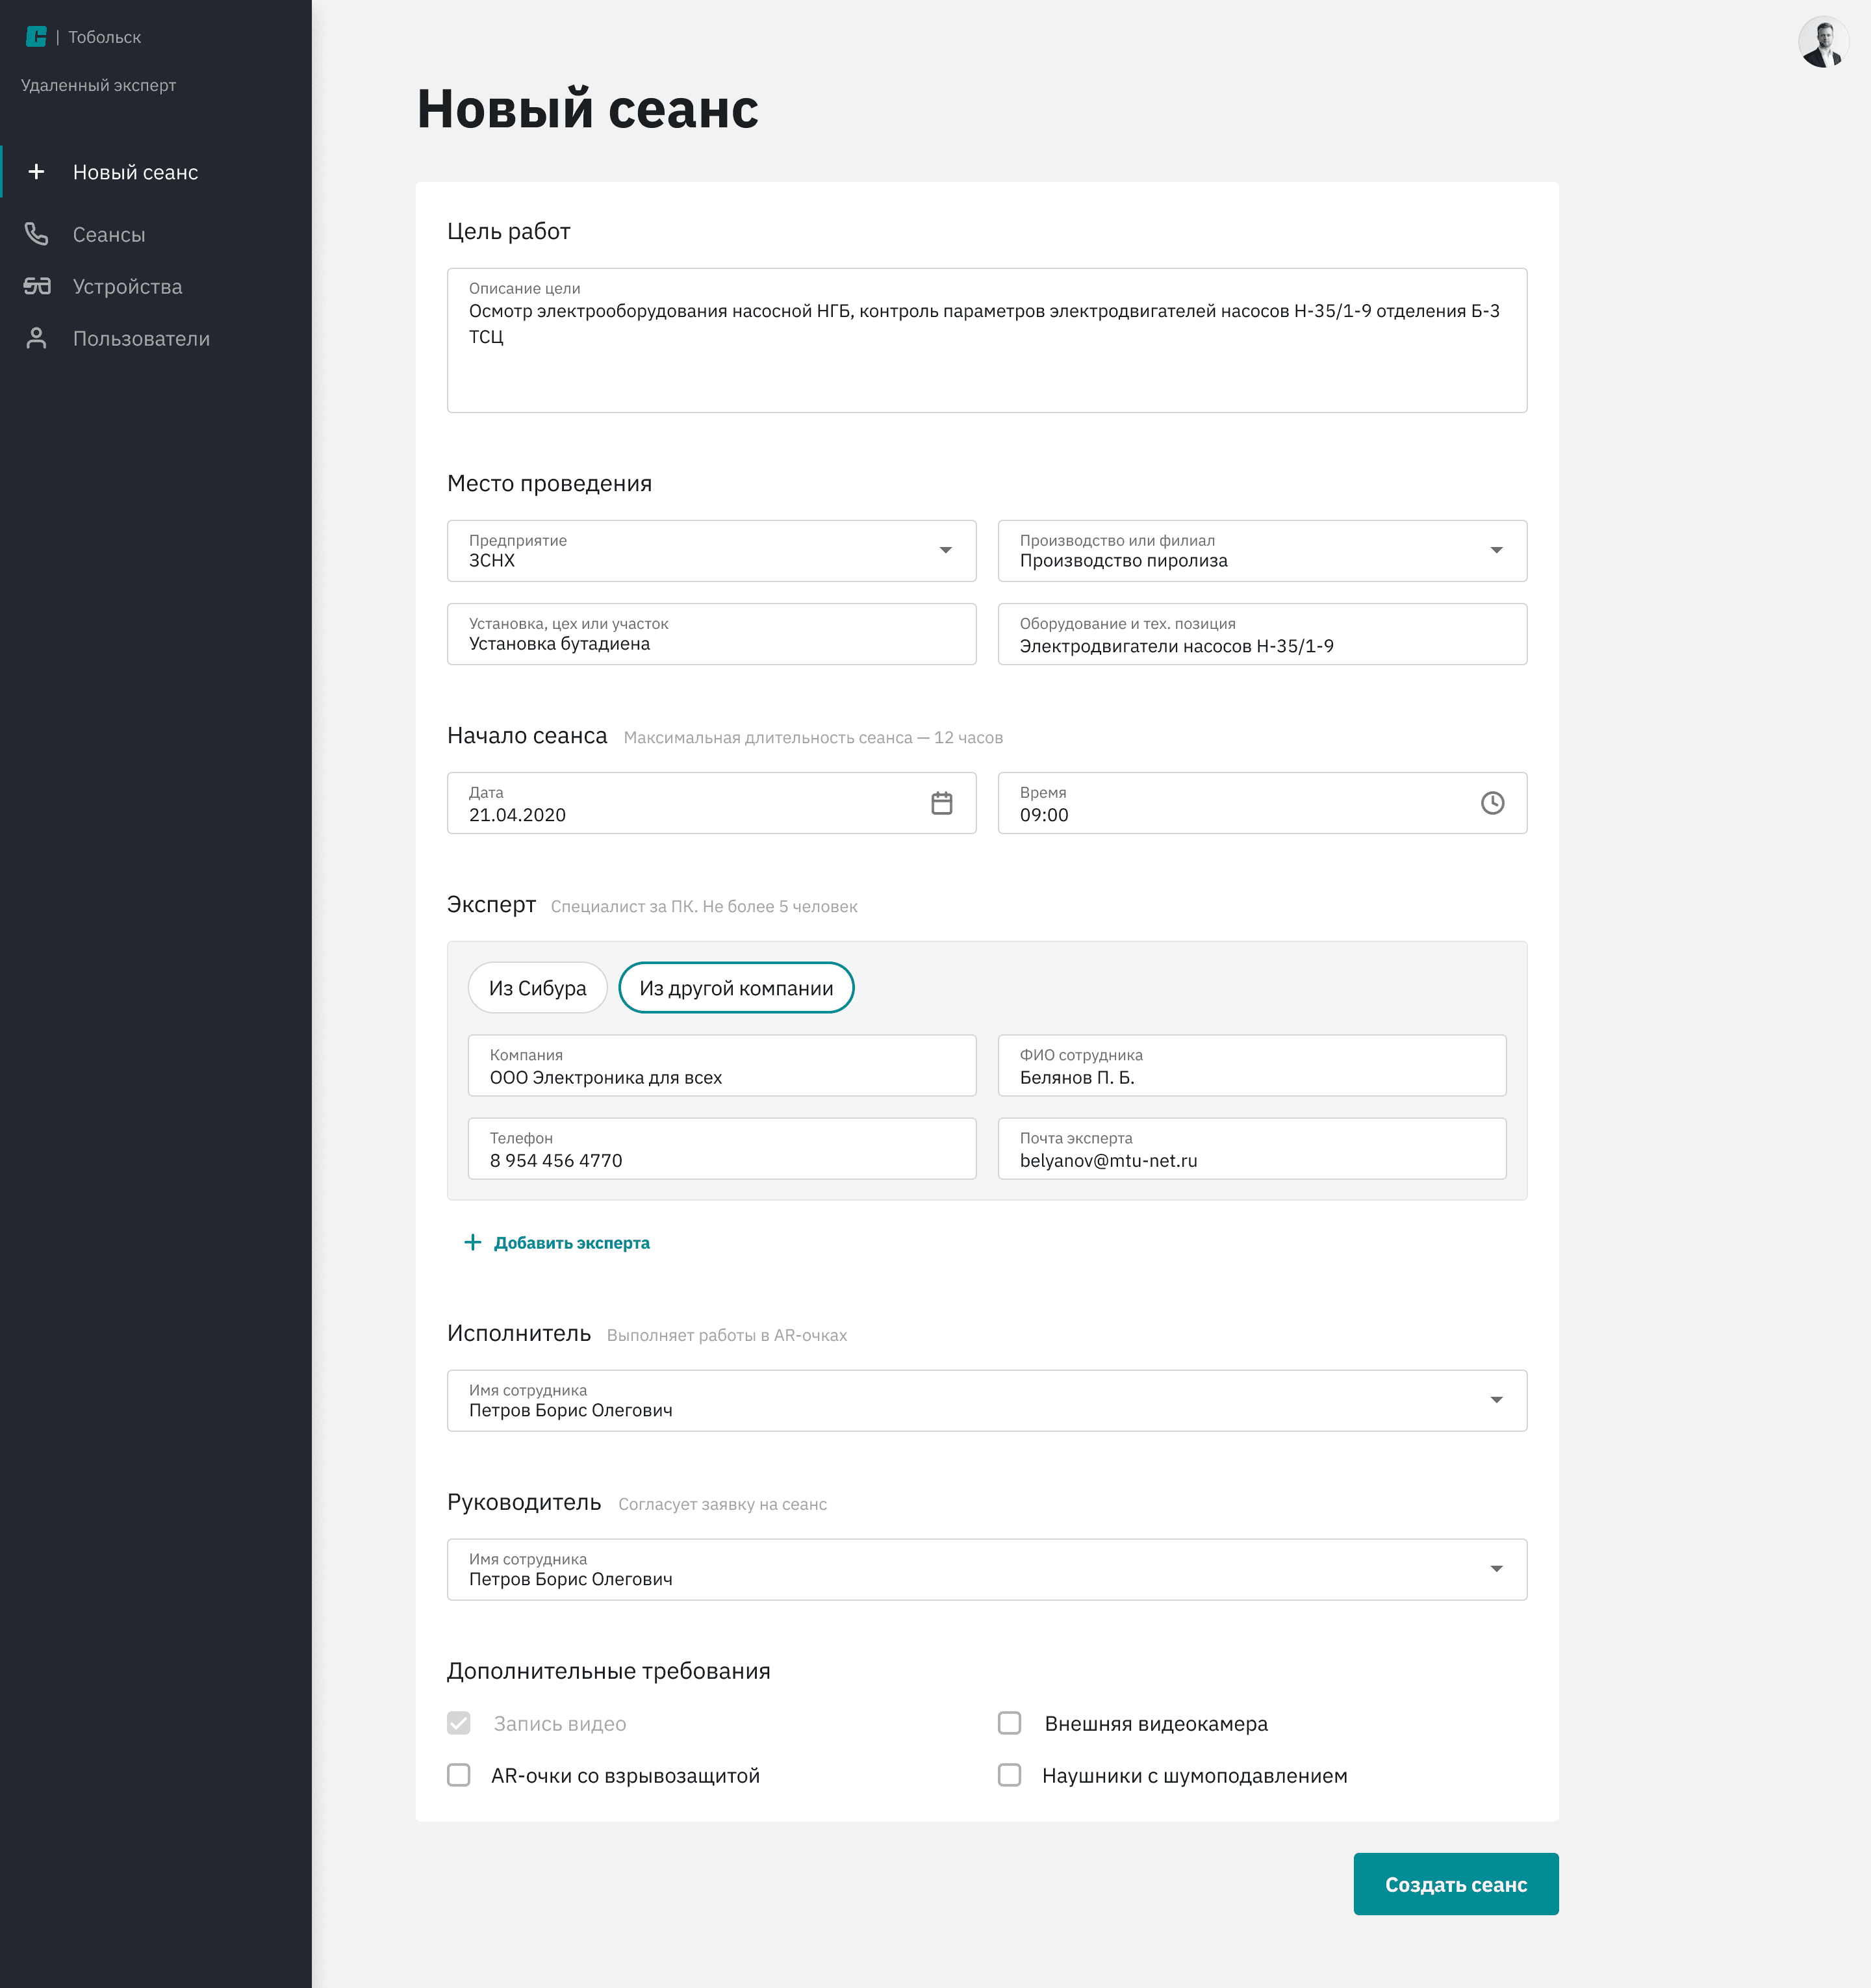Click into the Описание цели text area
This screenshot has height=1988, width=1871.
point(987,340)
